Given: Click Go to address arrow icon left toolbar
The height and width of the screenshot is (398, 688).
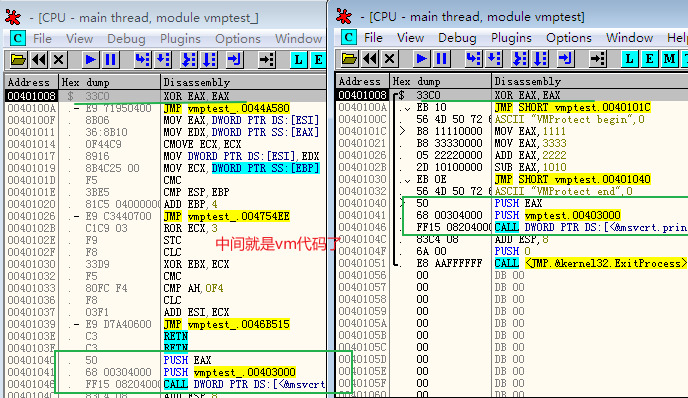Looking at the screenshot, I should 267,60.
